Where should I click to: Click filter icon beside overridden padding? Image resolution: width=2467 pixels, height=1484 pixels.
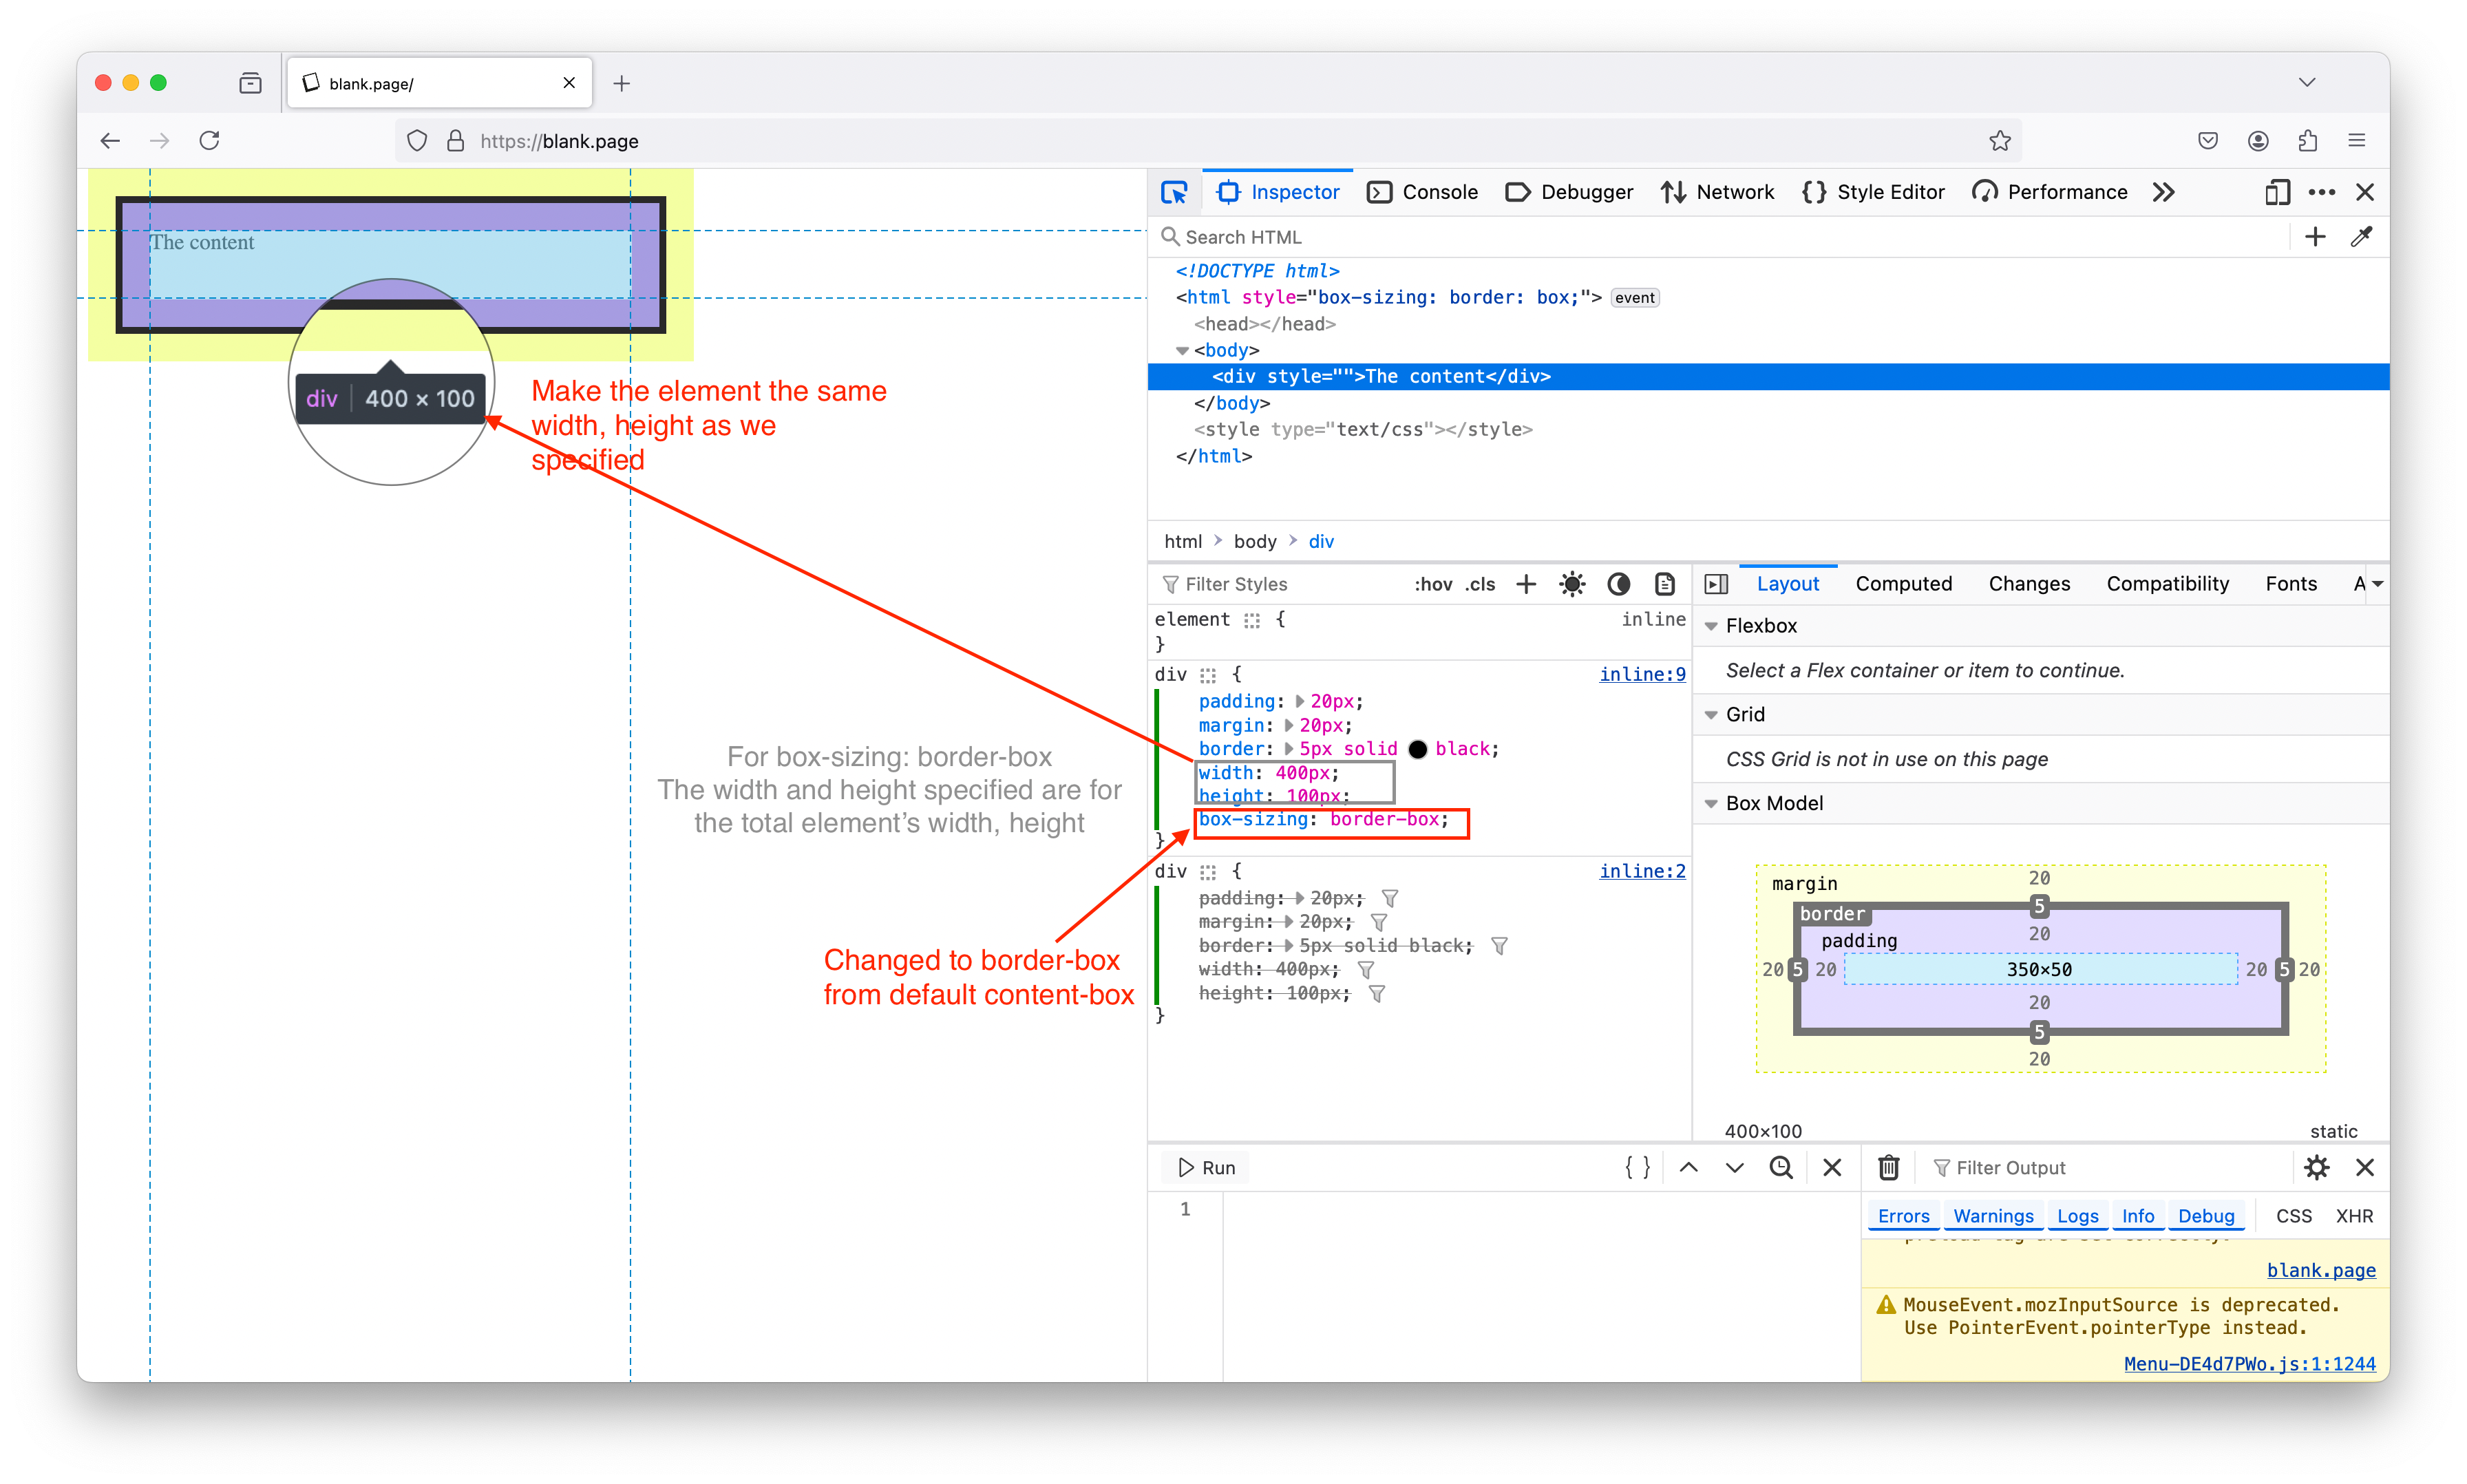click(1389, 898)
